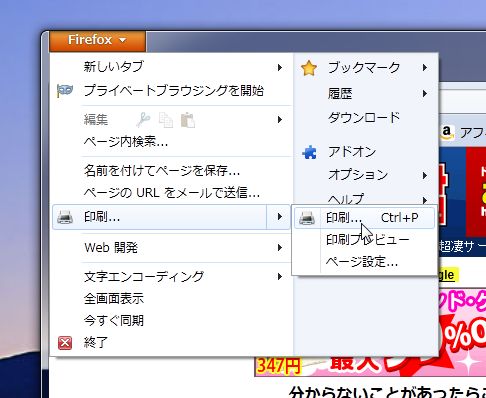The height and width of the screenshot is (398, 486).
Task: Click the private browsing mask icon
Action: (65, 90)
